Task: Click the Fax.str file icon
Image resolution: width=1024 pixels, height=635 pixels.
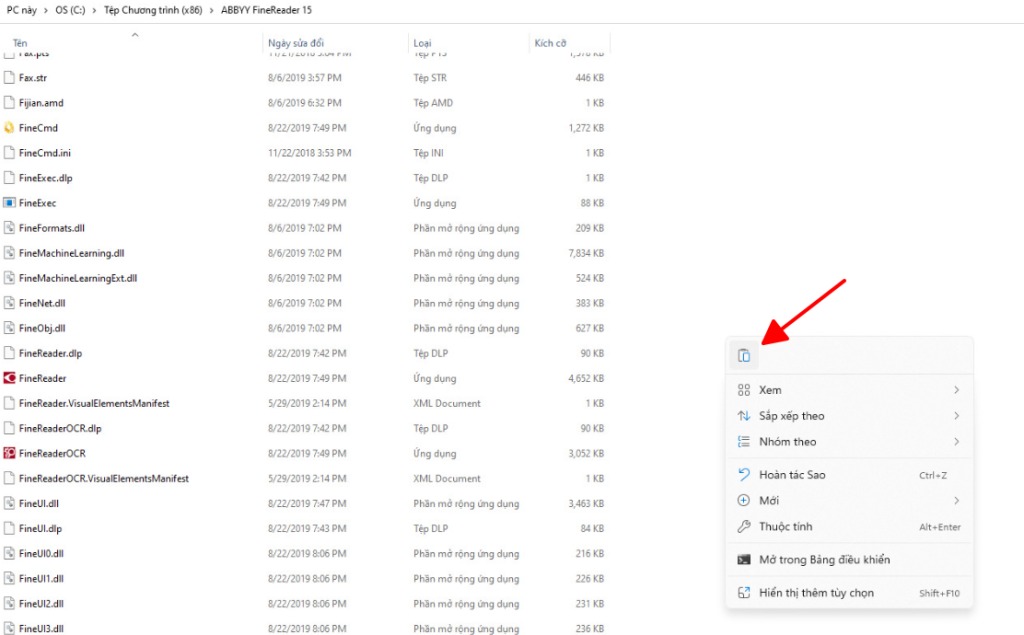Action: coord(9,78)
